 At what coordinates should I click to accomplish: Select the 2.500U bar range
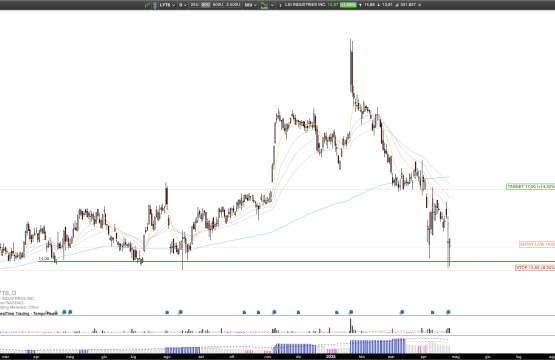233,5
